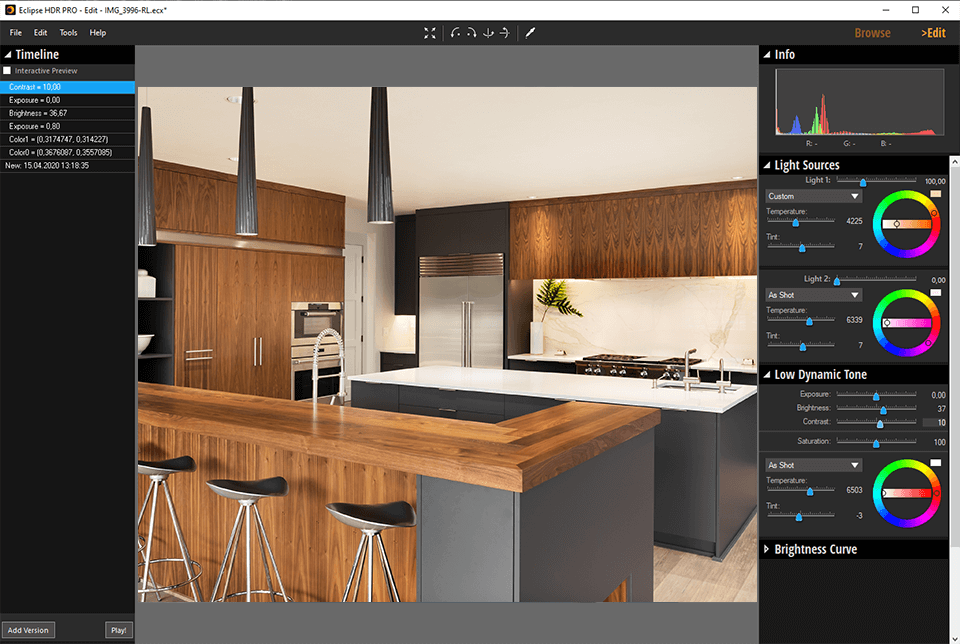
Task: Open the Tools menu
Action: pos(68,32)
